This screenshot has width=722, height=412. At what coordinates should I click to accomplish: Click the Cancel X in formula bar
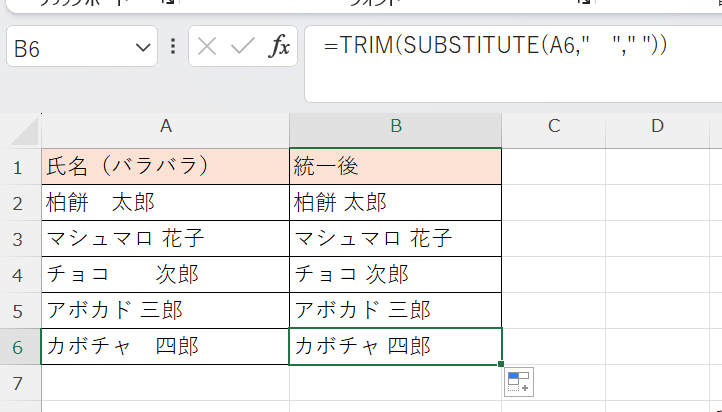[x=207, y=46]
